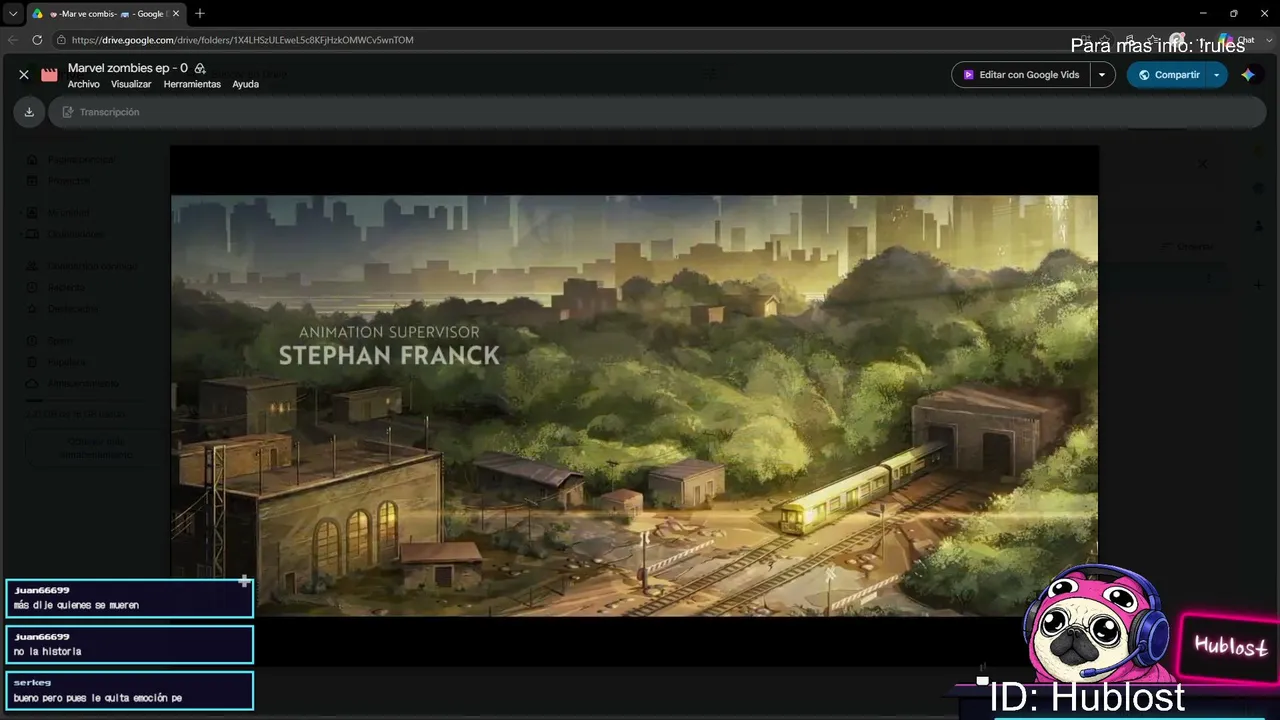Screen dimensions: 1280x720
Task: Open the Archivo menu
Action: 84,85
